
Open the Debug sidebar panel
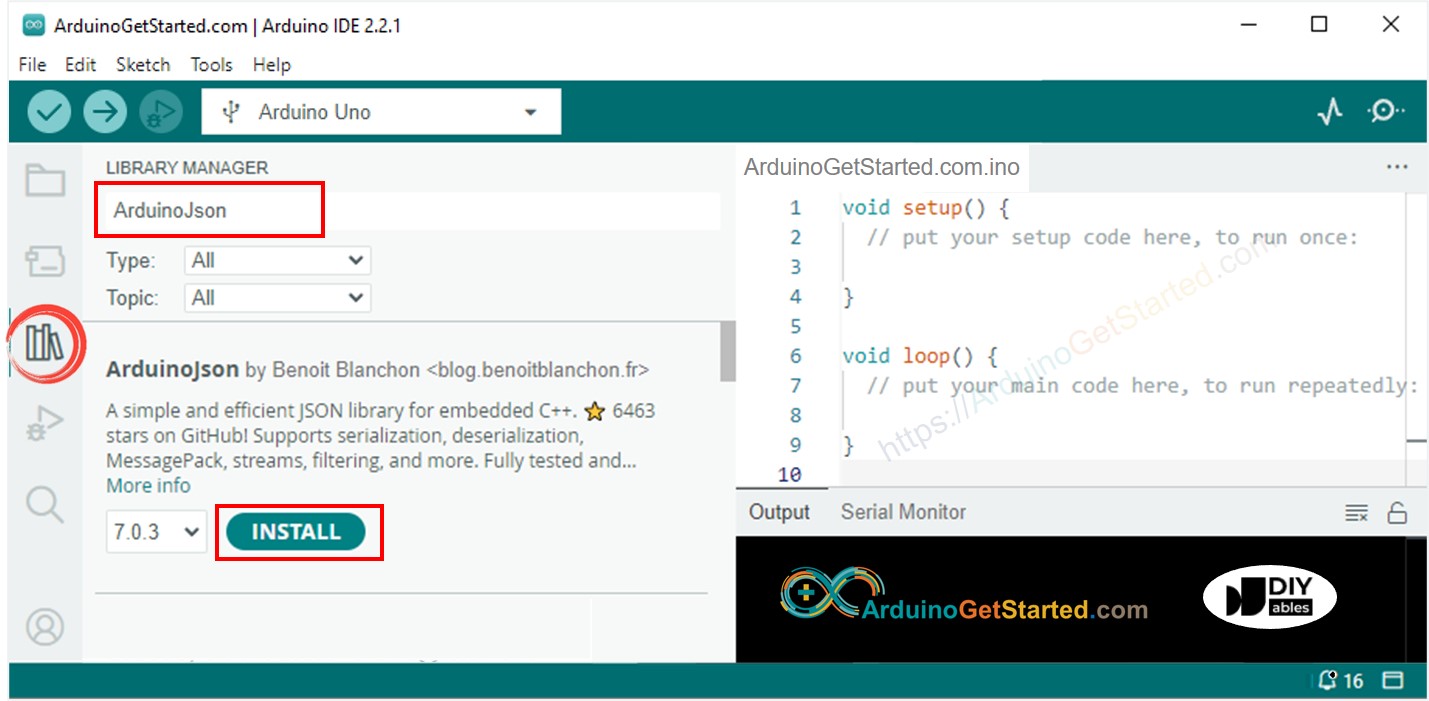click(43, 422)
